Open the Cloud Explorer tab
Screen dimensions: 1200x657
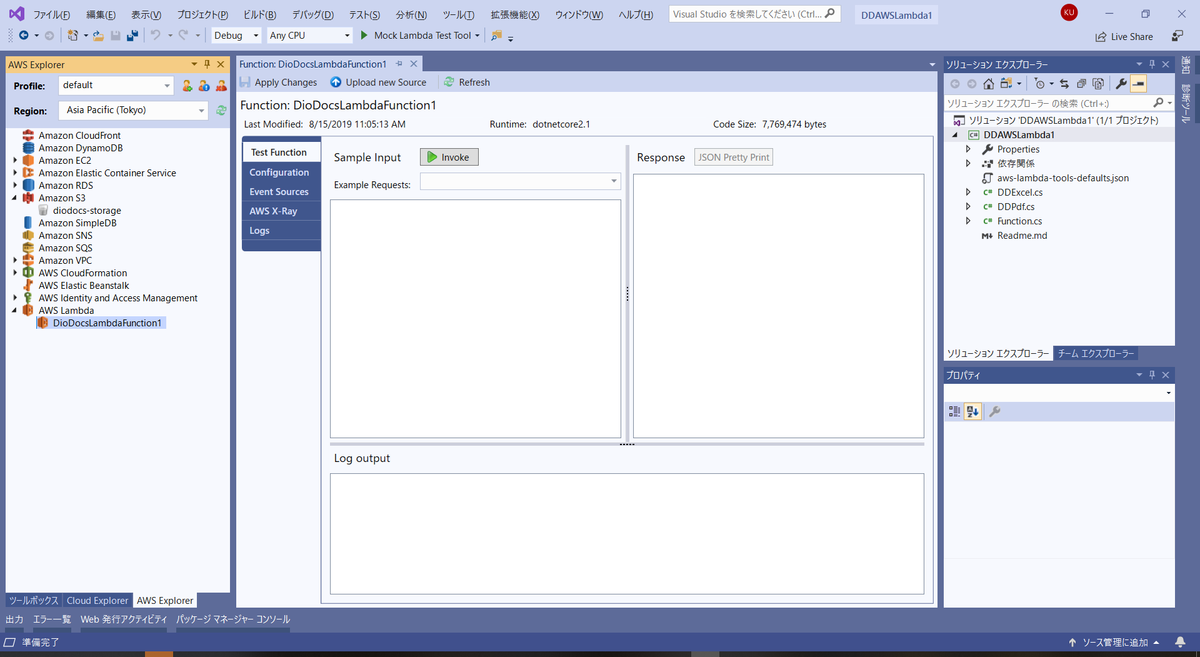coord(97,600)
